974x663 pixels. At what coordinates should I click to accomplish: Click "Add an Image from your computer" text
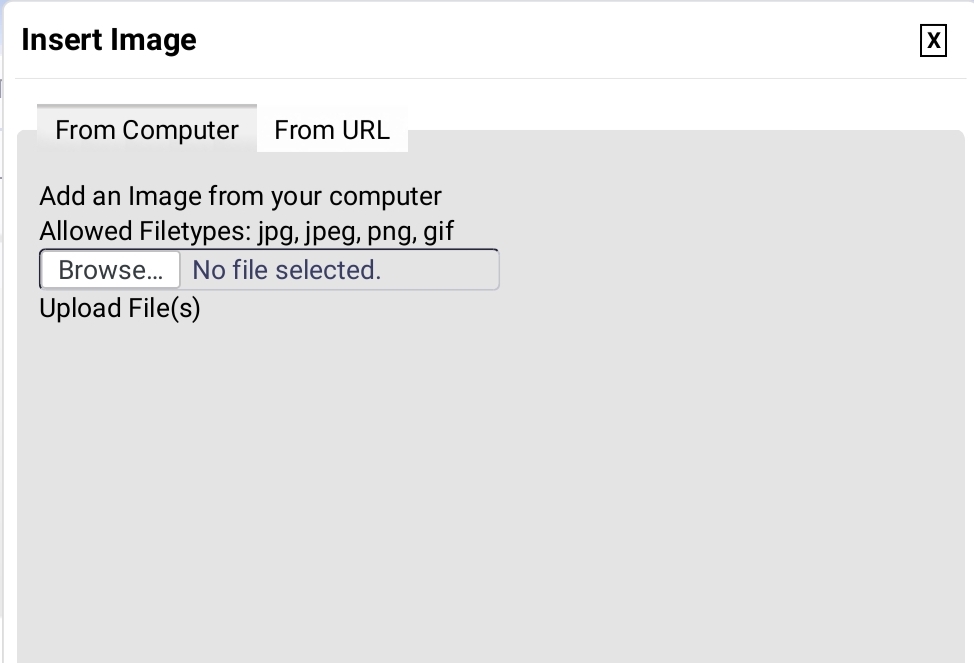240,196
